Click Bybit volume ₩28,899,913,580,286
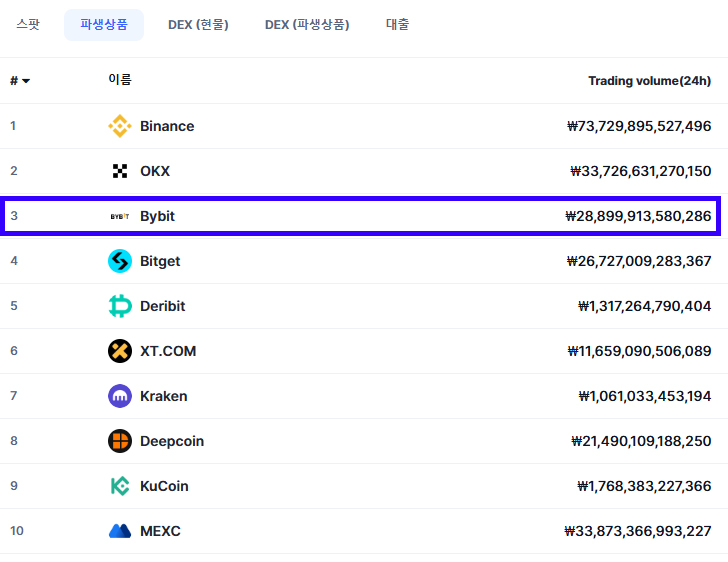The width and height of the screenshot is (728, 562). 638,216
